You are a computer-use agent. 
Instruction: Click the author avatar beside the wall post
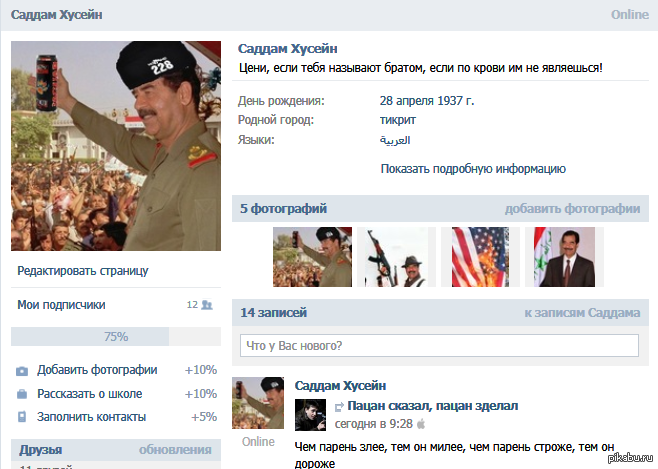pyautogui.click(x=258, y=403)
